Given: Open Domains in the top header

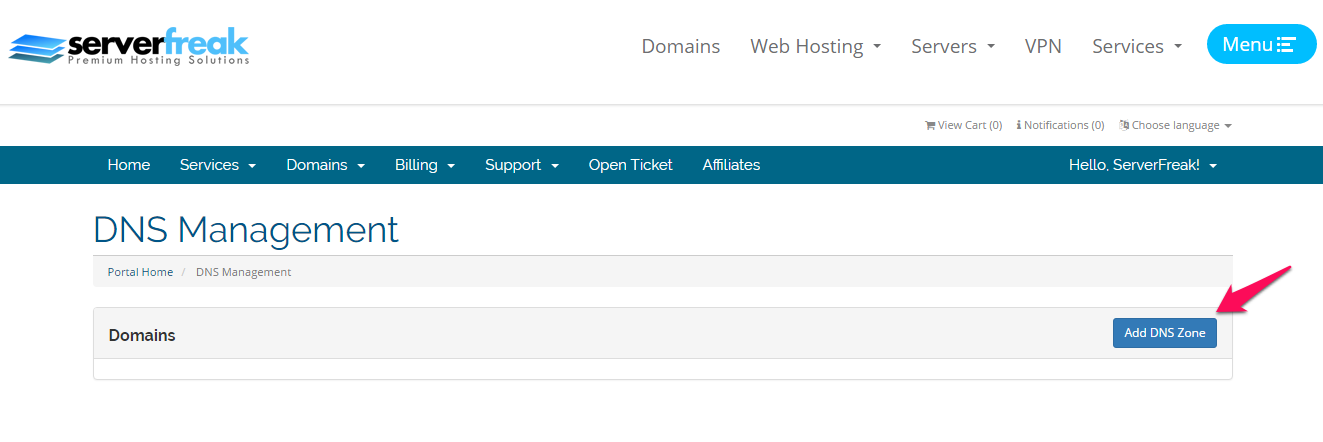Looking at the screenshot, I should [x=681, y=46].
